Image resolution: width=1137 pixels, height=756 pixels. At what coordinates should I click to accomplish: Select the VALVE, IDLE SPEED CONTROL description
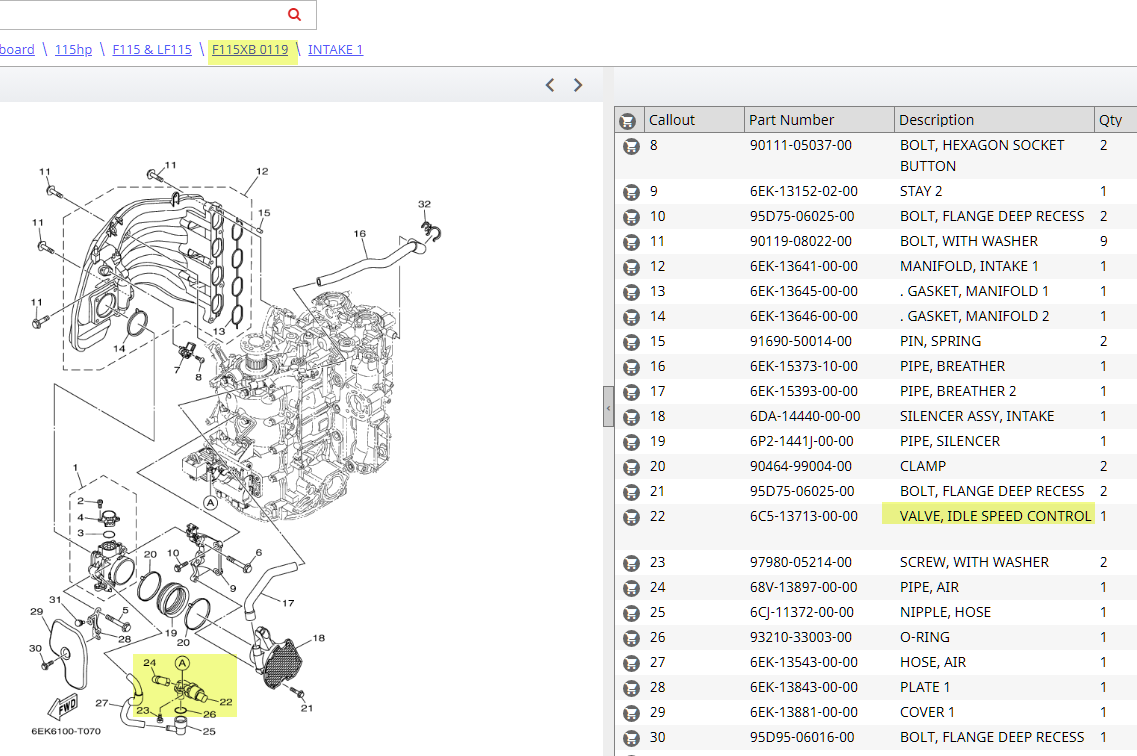995,516
